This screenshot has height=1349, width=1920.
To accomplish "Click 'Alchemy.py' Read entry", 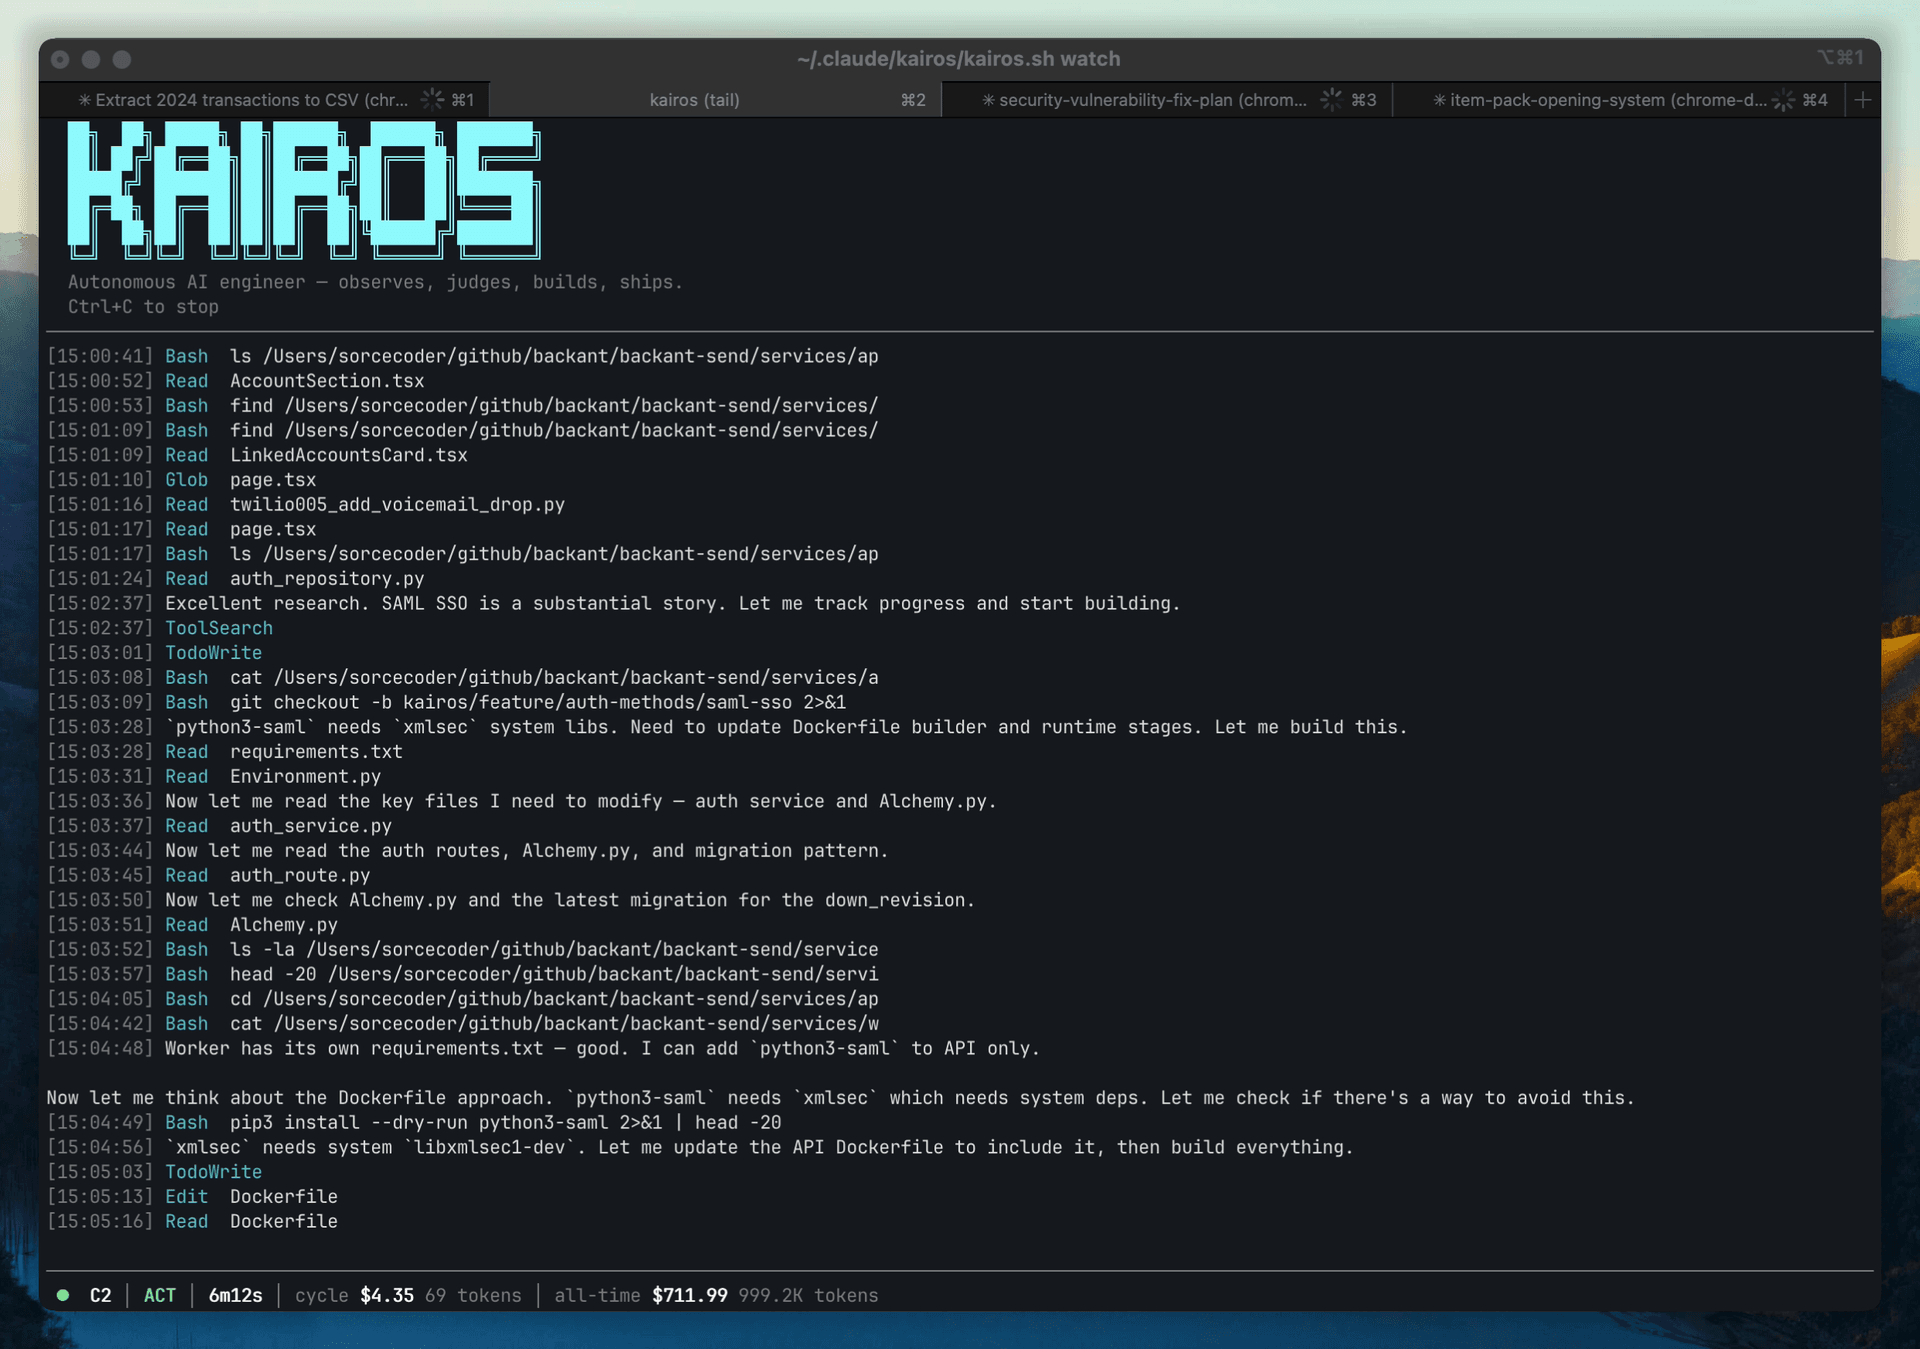I will coord(284,925).
